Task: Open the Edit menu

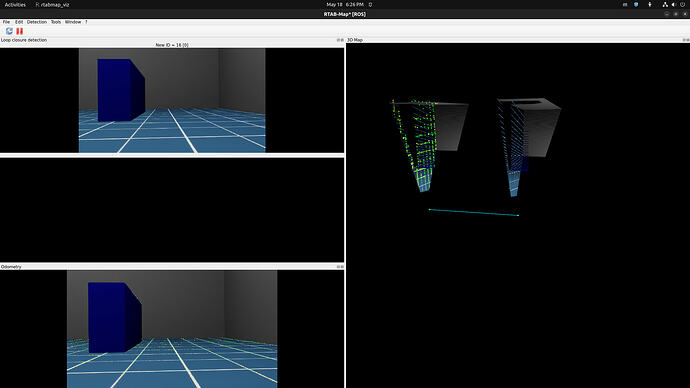Action: point(19,22)
